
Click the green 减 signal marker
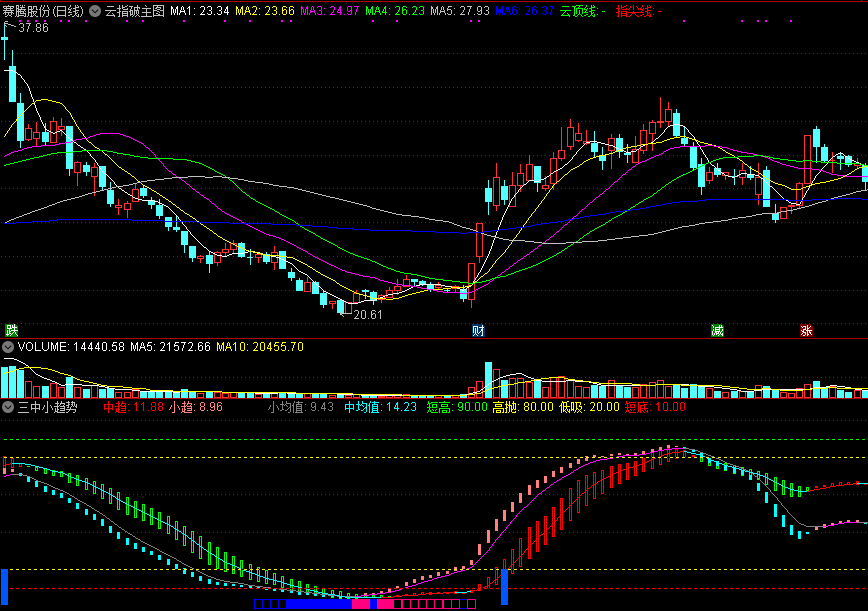717,330
